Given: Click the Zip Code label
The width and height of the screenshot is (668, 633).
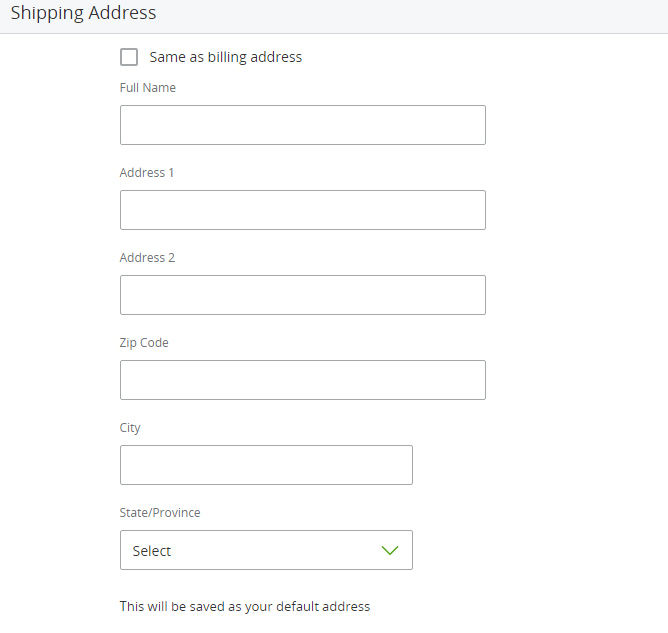Looking at the screenshot, I should [144, 343].
